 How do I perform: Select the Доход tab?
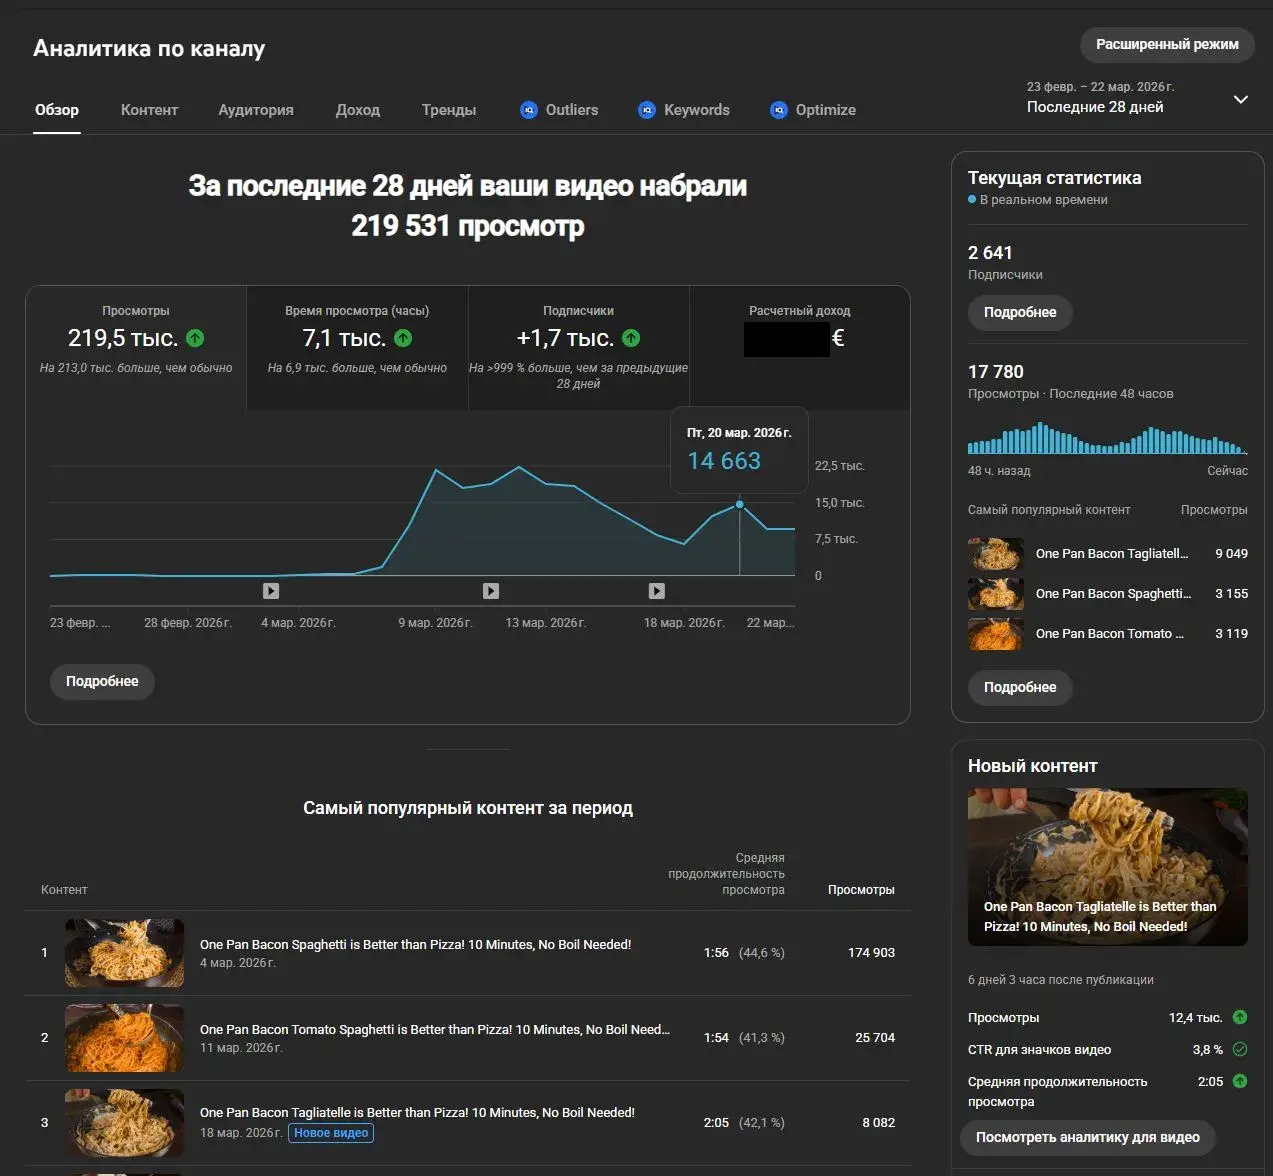click(x=357, y=110)
